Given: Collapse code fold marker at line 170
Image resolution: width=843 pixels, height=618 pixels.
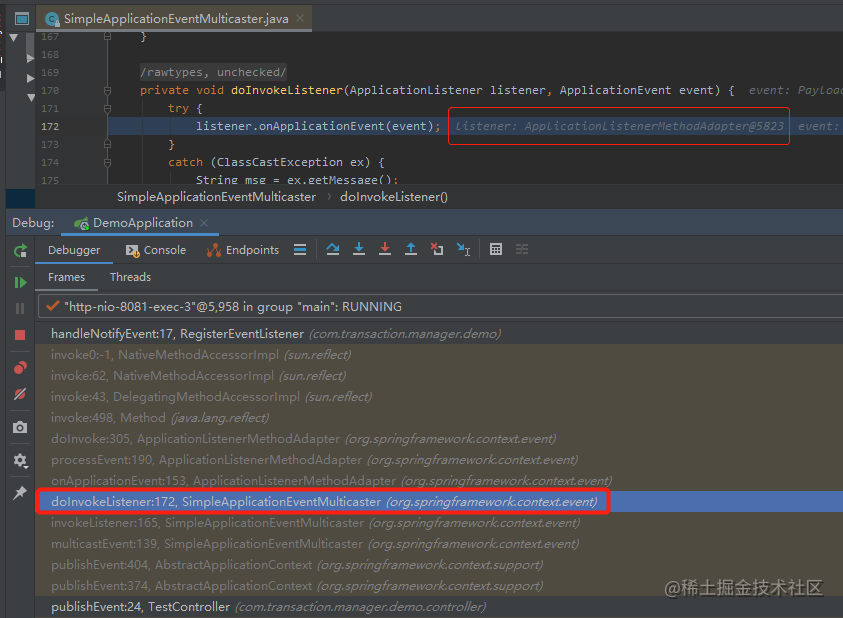Looking at the screenshot, I should click(x=108, y=90).
